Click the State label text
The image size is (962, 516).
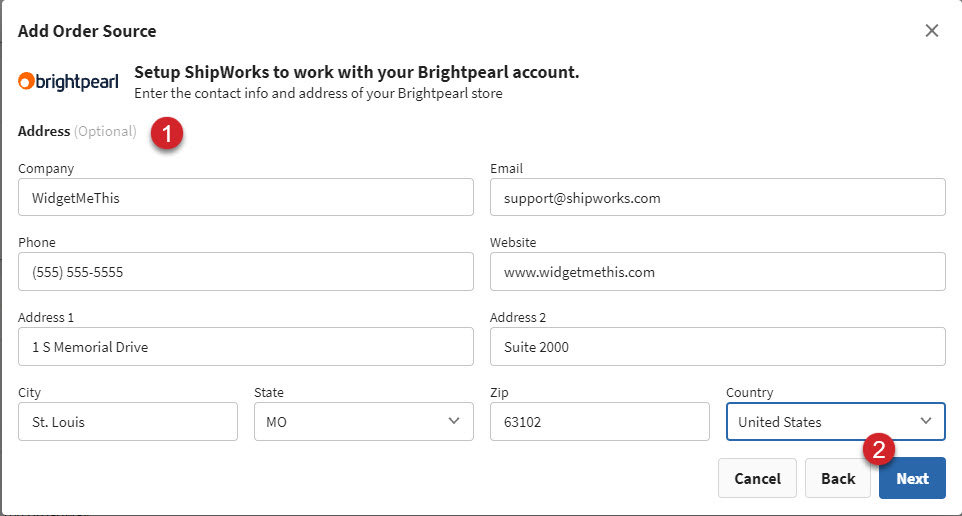pos(269,393)
